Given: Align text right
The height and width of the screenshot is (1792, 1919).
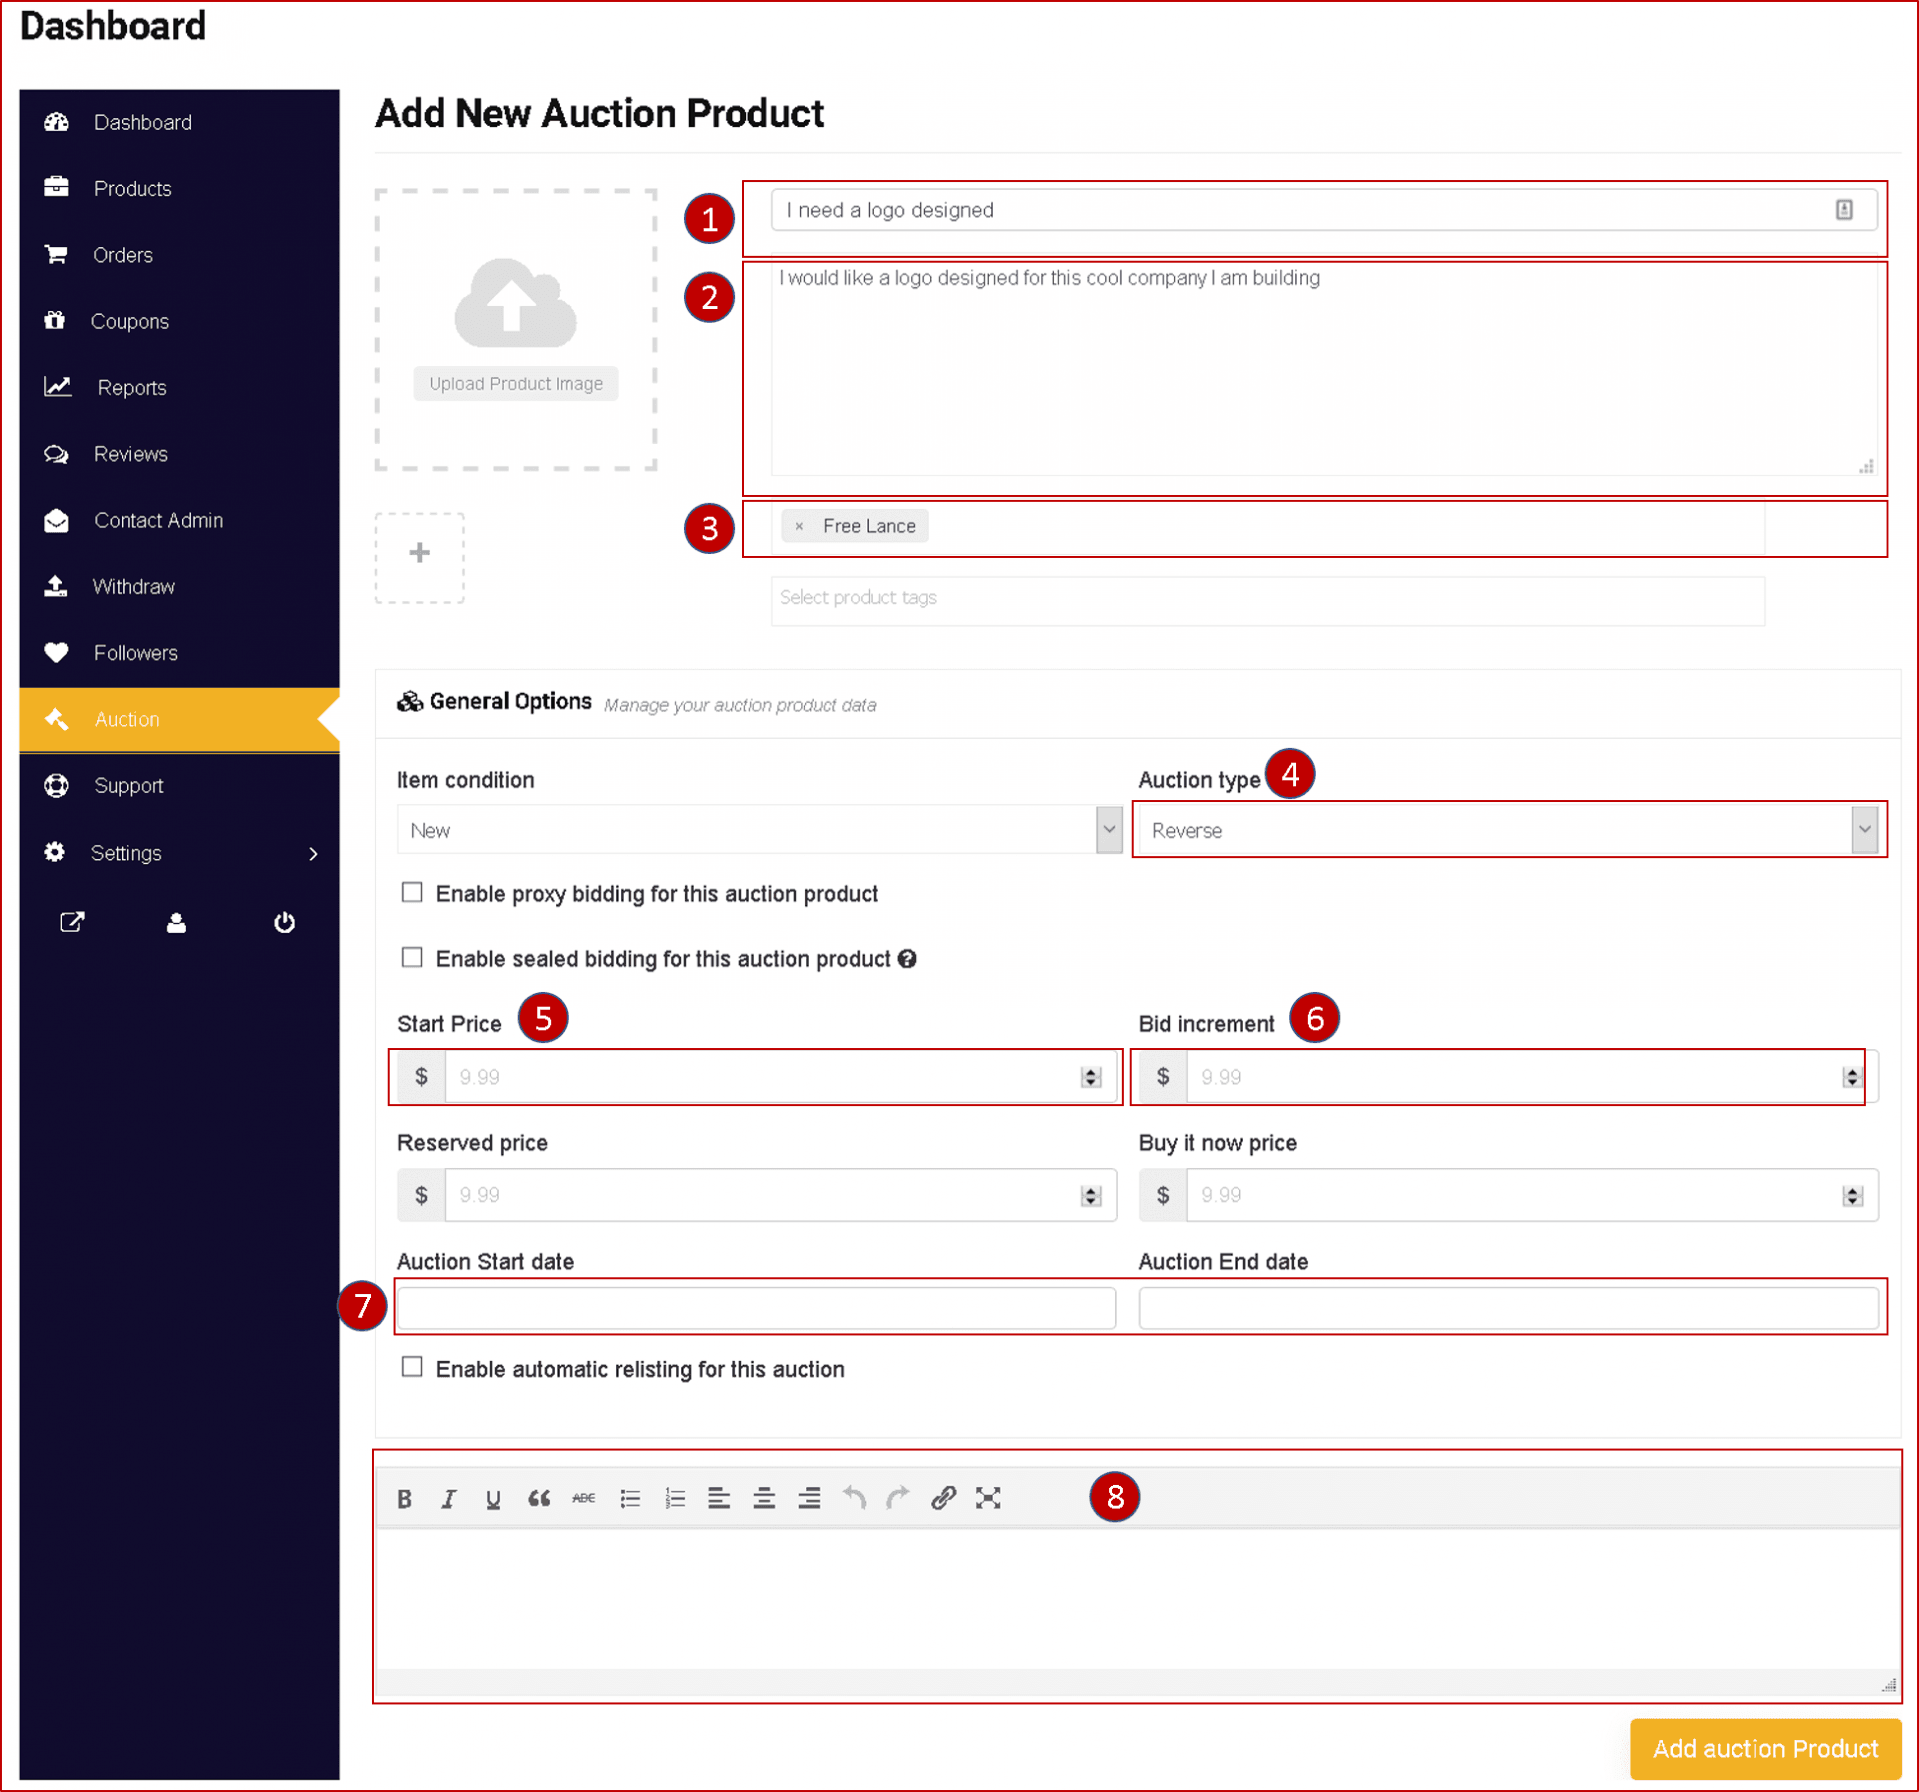Looking at the screenshot, I should pos(809,1498).
